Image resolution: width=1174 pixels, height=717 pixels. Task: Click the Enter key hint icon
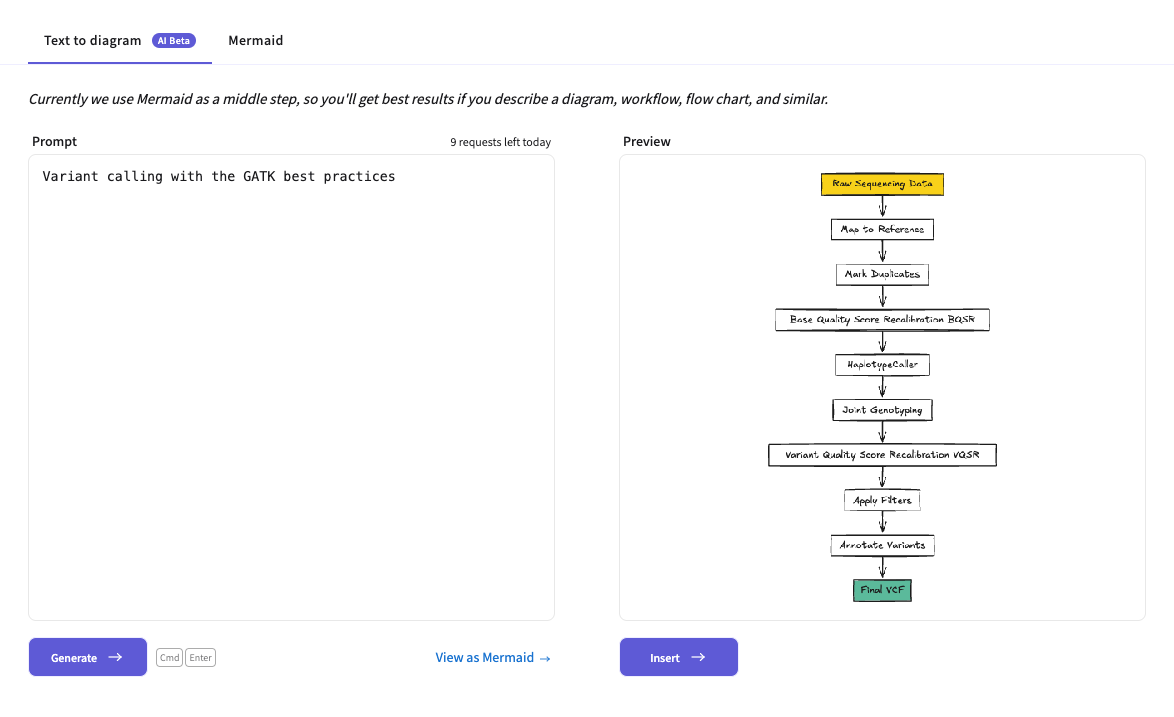click(201, 657)
